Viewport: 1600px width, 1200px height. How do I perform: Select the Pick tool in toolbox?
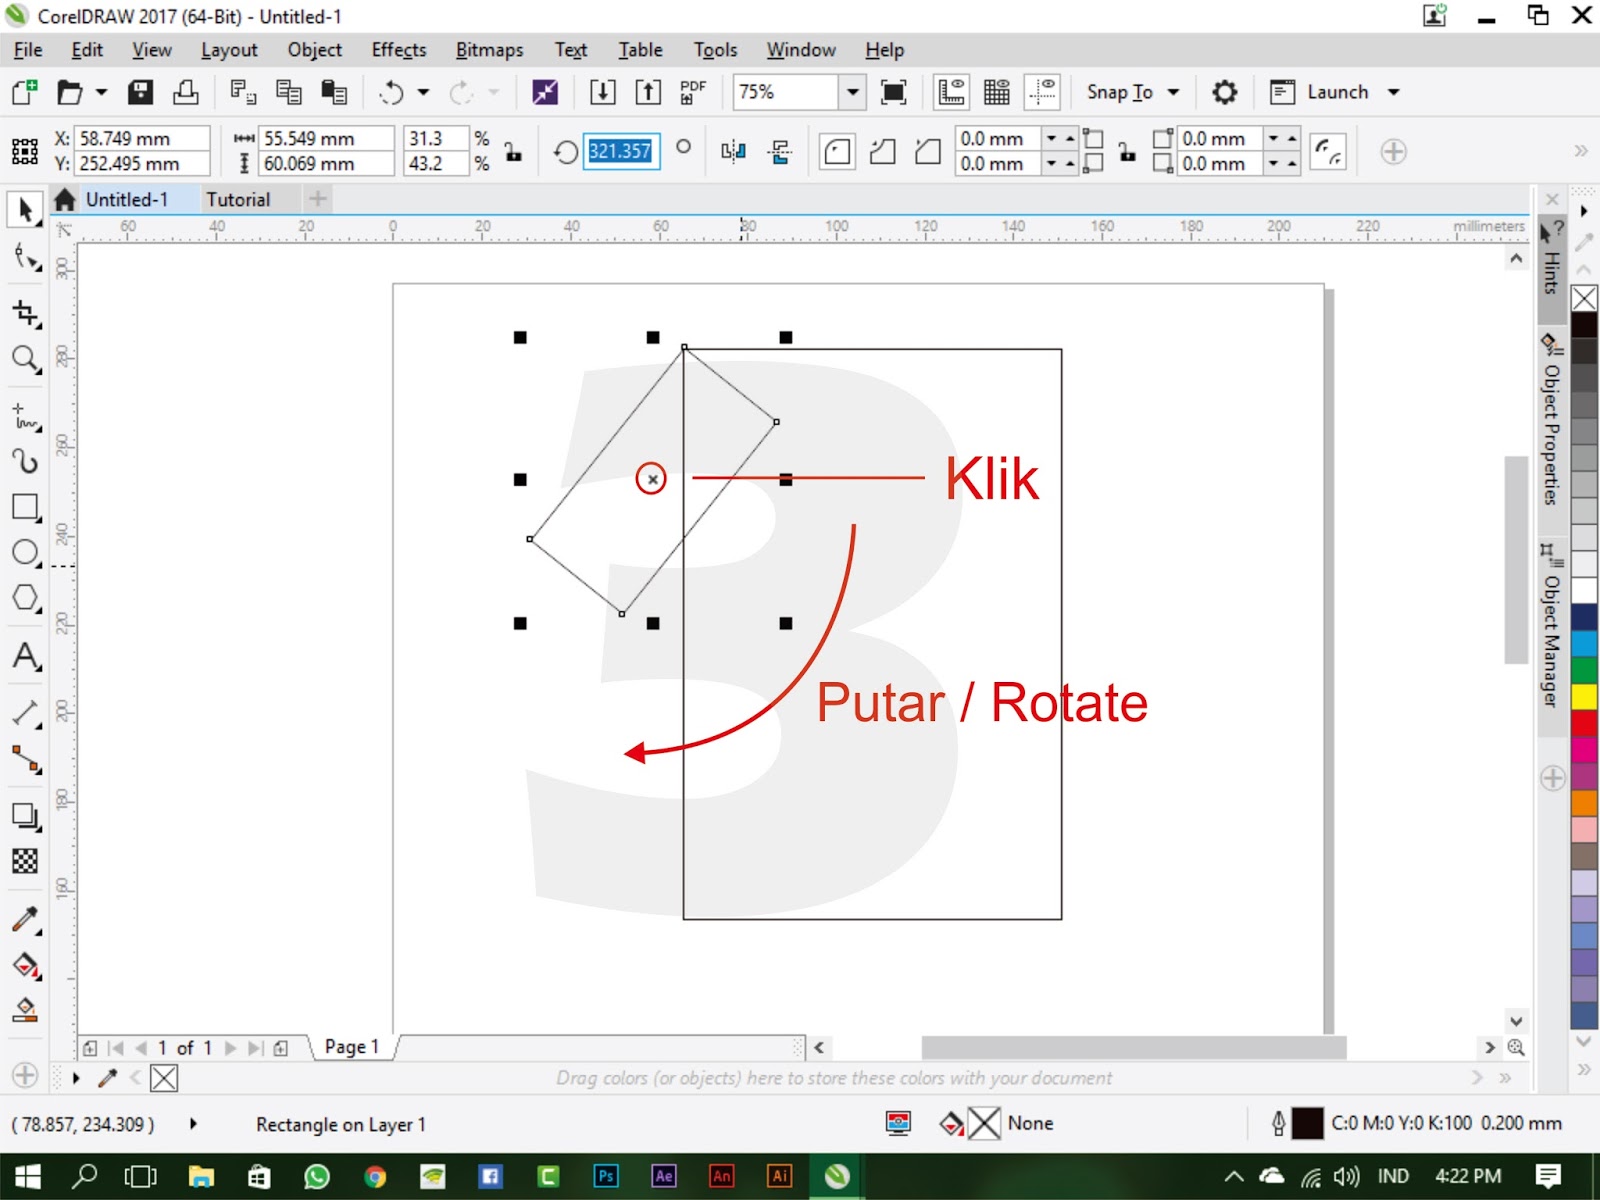click(x=25, y=209)
